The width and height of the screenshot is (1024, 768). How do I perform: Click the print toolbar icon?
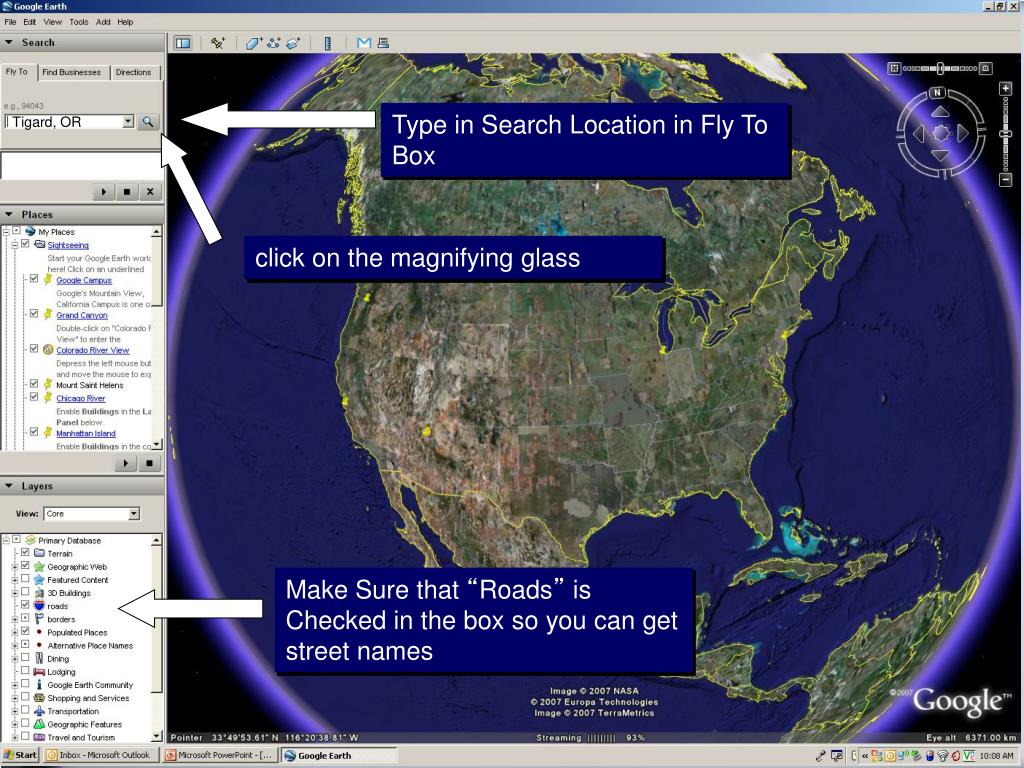pyautogui.click(x=383, y=43)
